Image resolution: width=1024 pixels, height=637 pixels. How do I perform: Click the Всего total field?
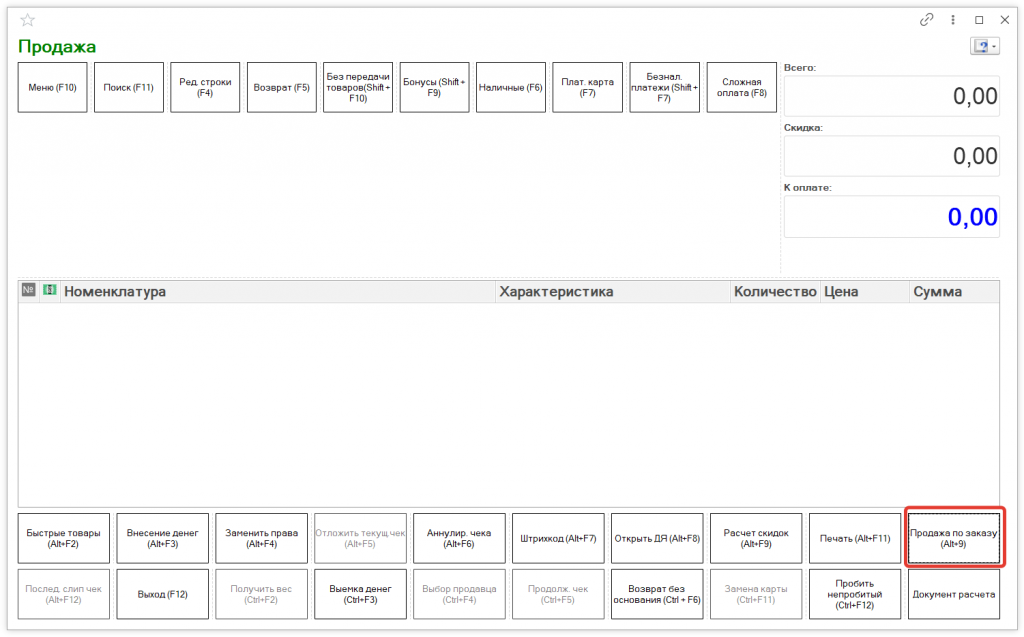(x=891, y=96)
